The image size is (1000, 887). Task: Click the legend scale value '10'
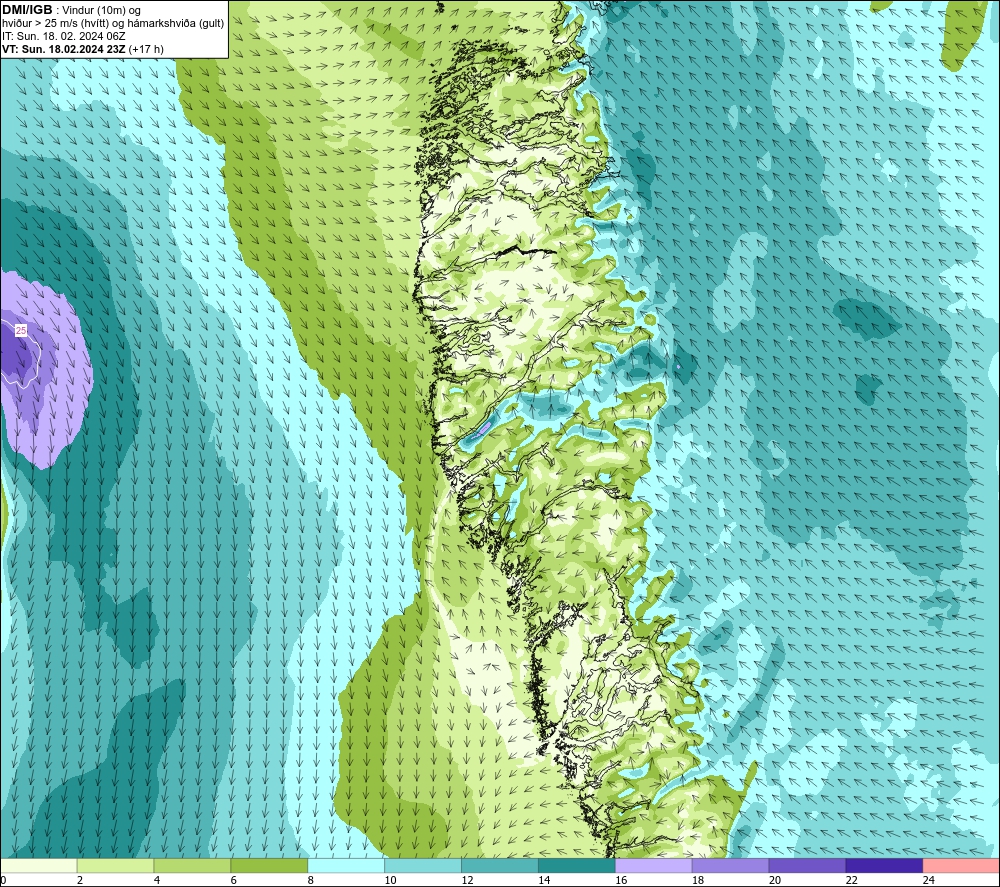[x=390, y=880]
